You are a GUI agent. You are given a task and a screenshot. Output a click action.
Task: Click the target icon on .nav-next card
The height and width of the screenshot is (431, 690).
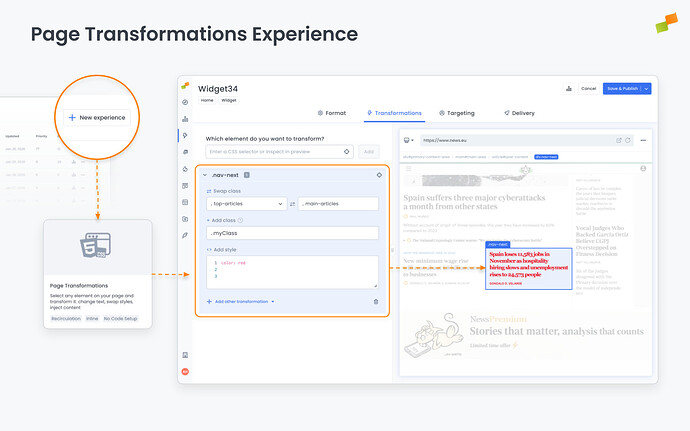tap(379, 175)
